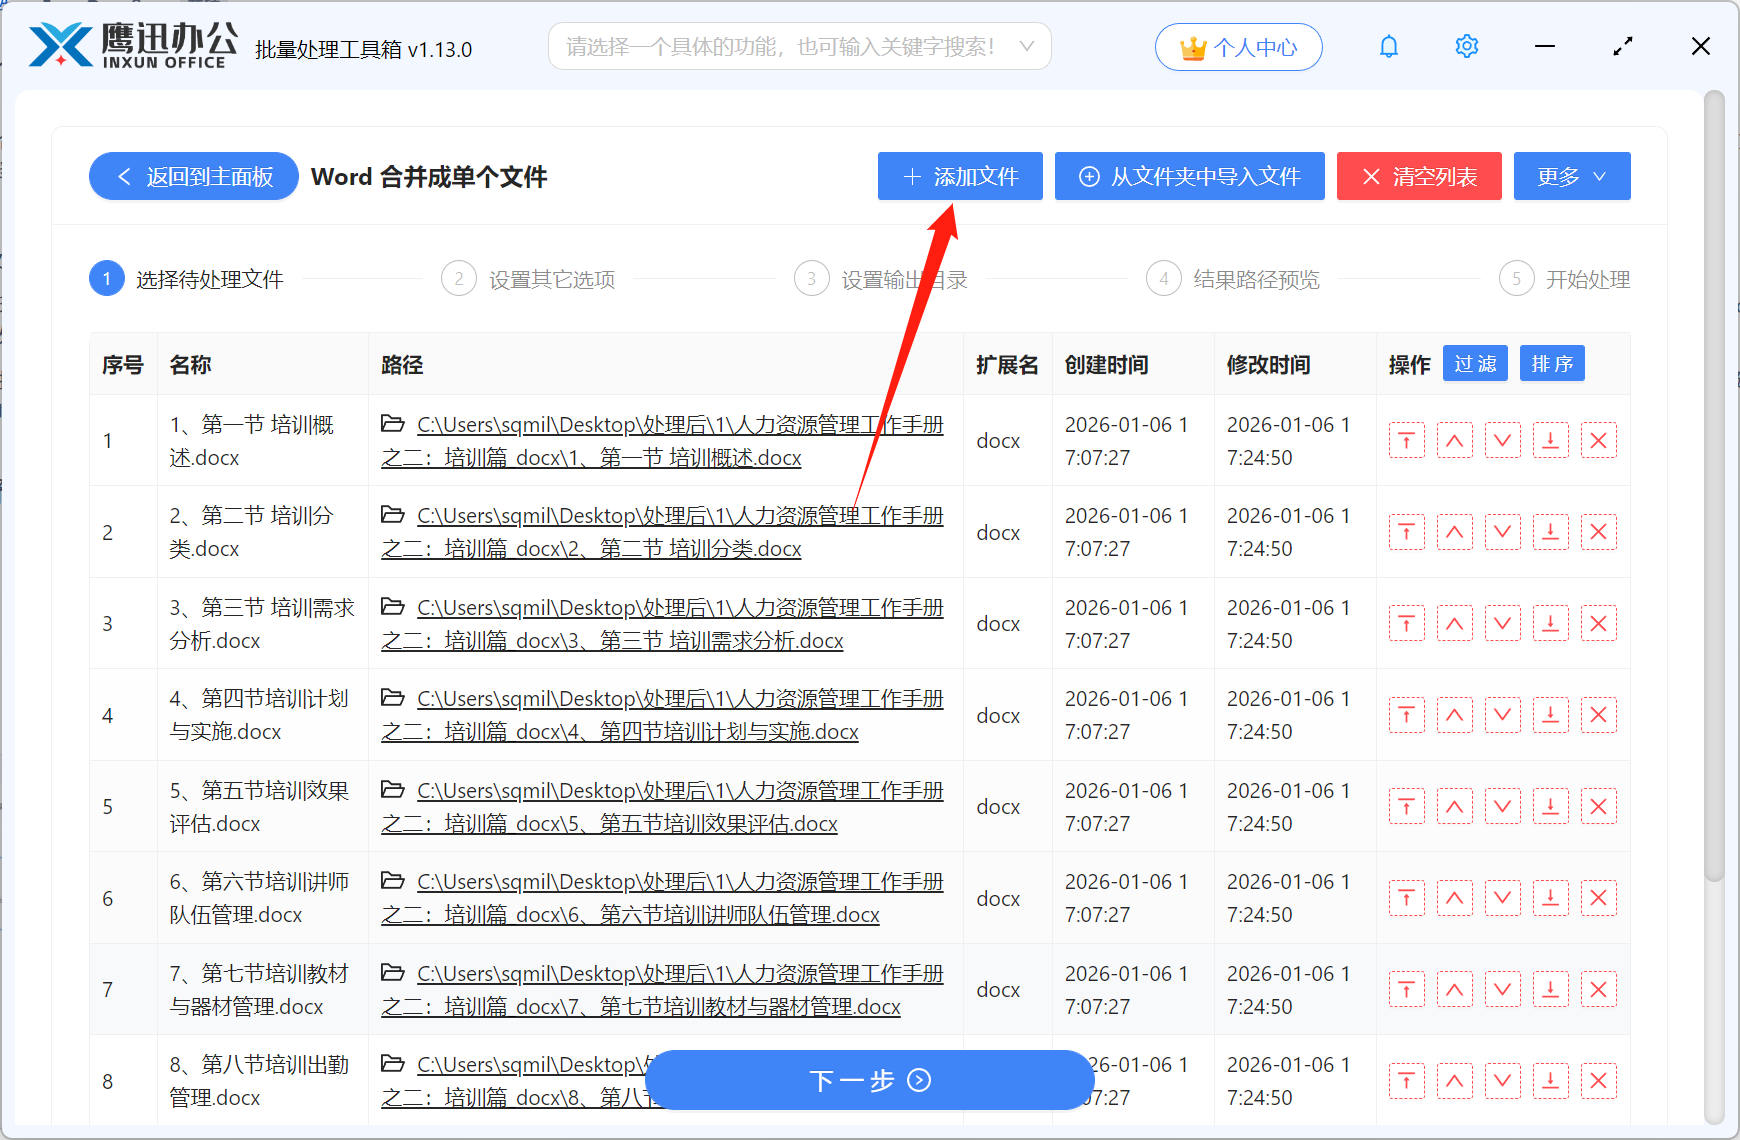Toggle fullscreen with the expand icon
Viewport: 1740px width, 1140px height.
(1623, 46)
